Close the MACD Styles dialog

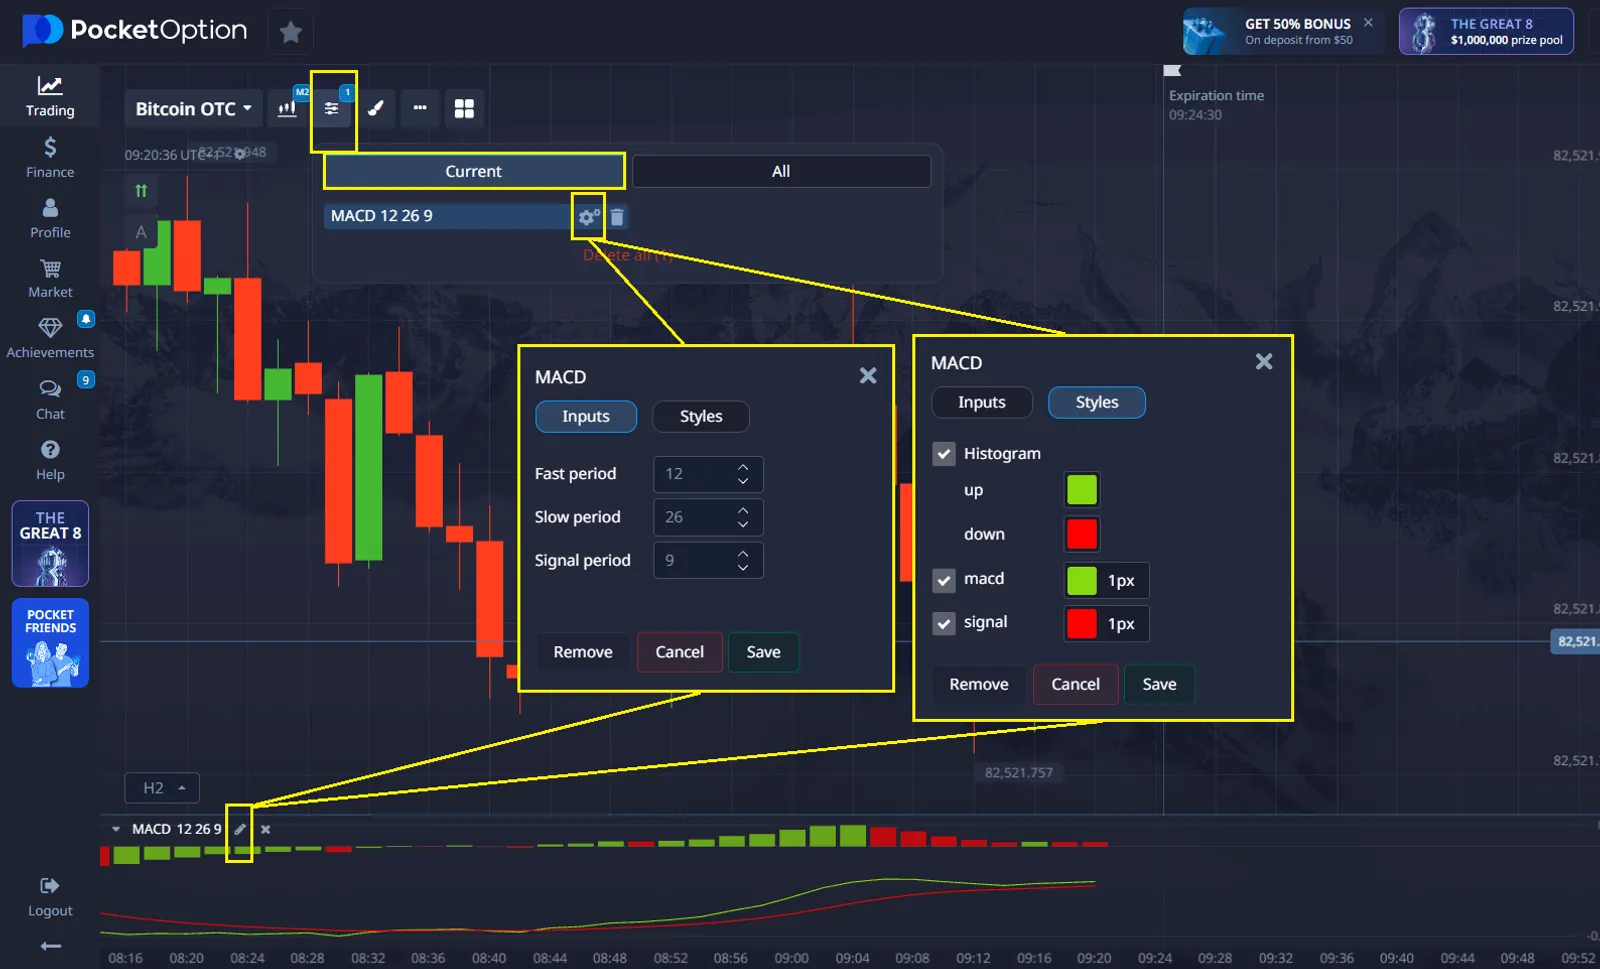click(x=1264, y=361)
